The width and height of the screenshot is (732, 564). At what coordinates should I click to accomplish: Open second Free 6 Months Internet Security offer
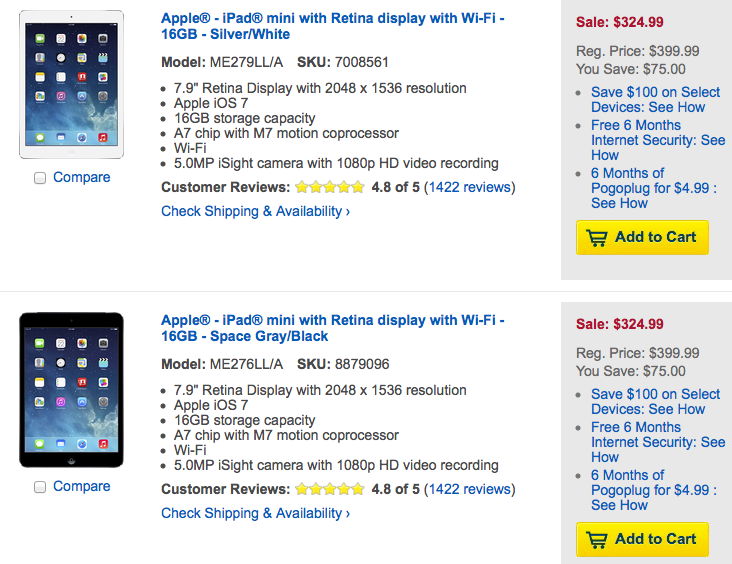click(x=657, y=442)
